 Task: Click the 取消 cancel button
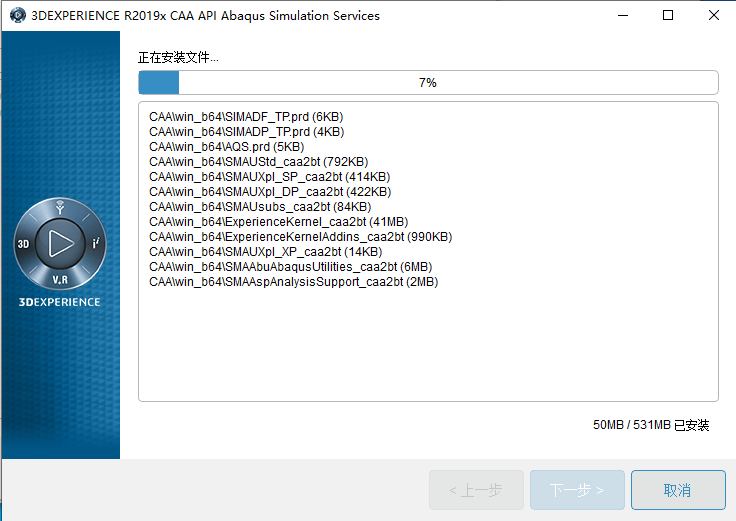pos(678,490)
